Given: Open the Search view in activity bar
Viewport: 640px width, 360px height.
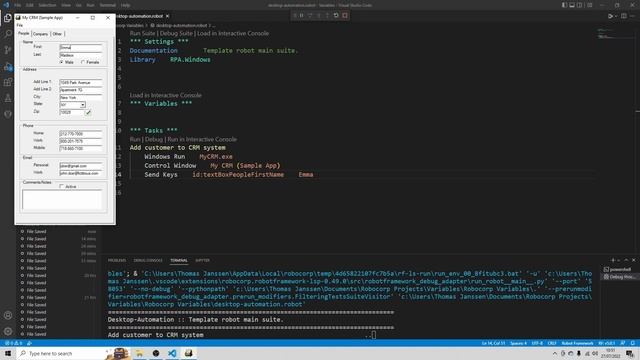Looking at the screenshot, I should point(8,34).
